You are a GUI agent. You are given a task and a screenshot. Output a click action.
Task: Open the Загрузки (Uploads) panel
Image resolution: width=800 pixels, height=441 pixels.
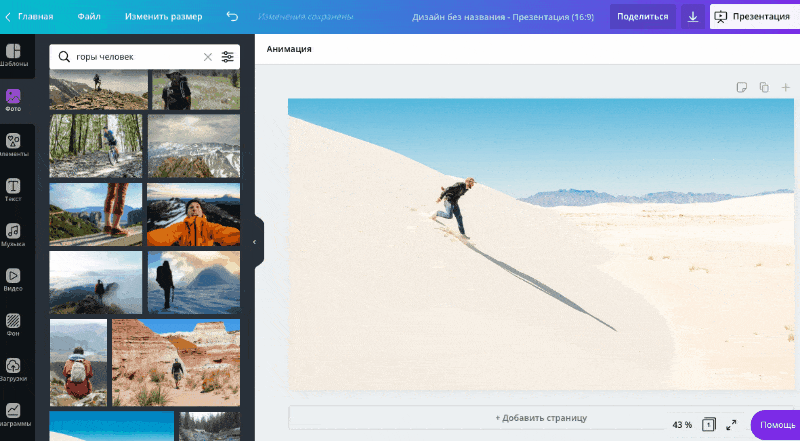[14, 370]
